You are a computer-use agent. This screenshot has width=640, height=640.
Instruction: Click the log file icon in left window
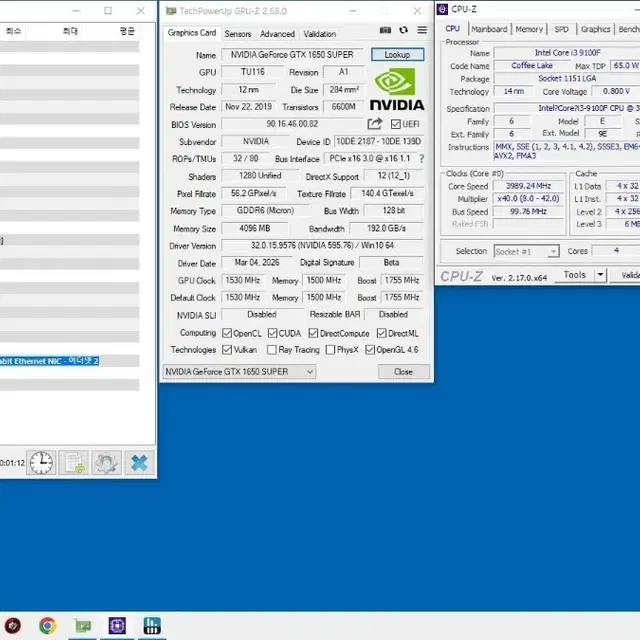tap(74, 463)
